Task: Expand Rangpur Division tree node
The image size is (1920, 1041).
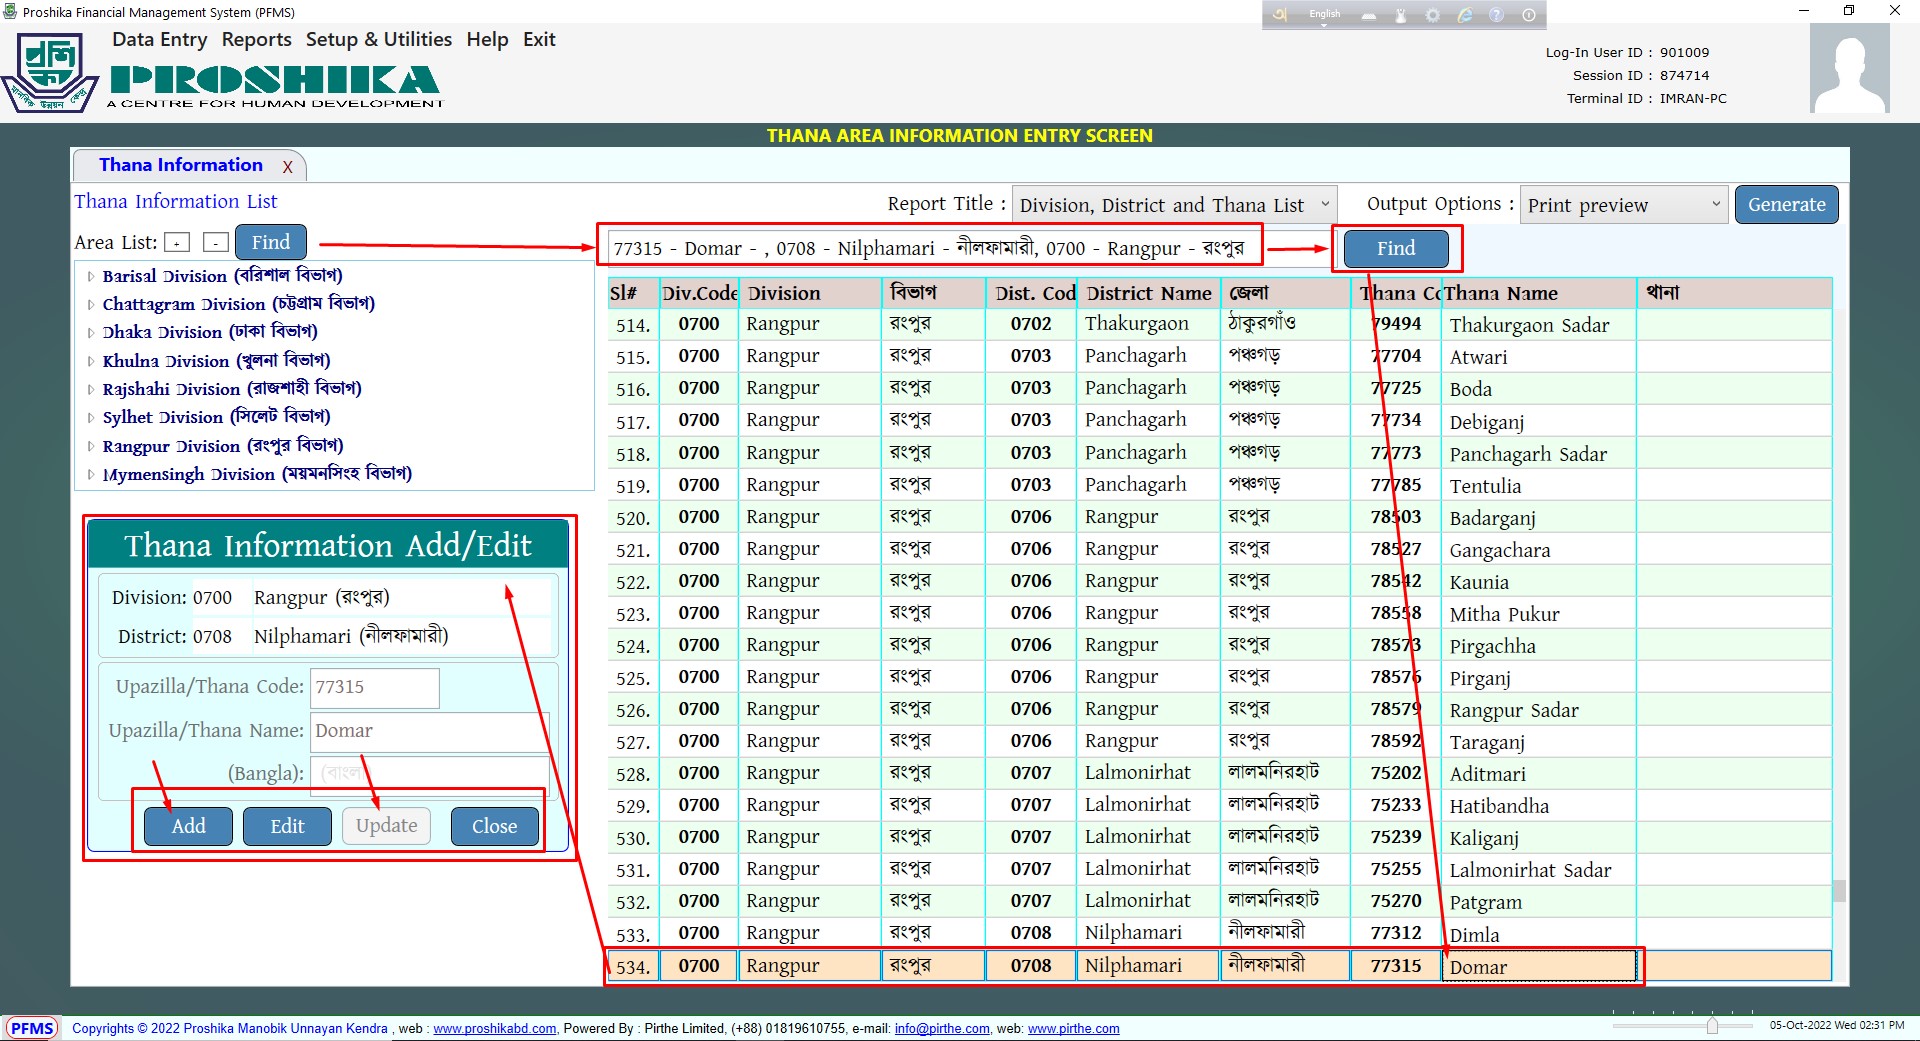Action: (x=91, y=446)
